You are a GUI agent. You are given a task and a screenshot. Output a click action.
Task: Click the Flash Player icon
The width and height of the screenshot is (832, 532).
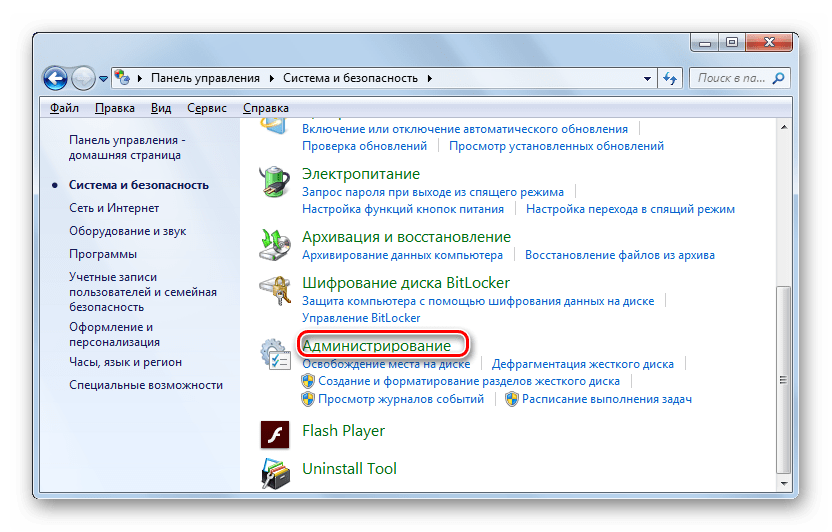coord(275,435)
